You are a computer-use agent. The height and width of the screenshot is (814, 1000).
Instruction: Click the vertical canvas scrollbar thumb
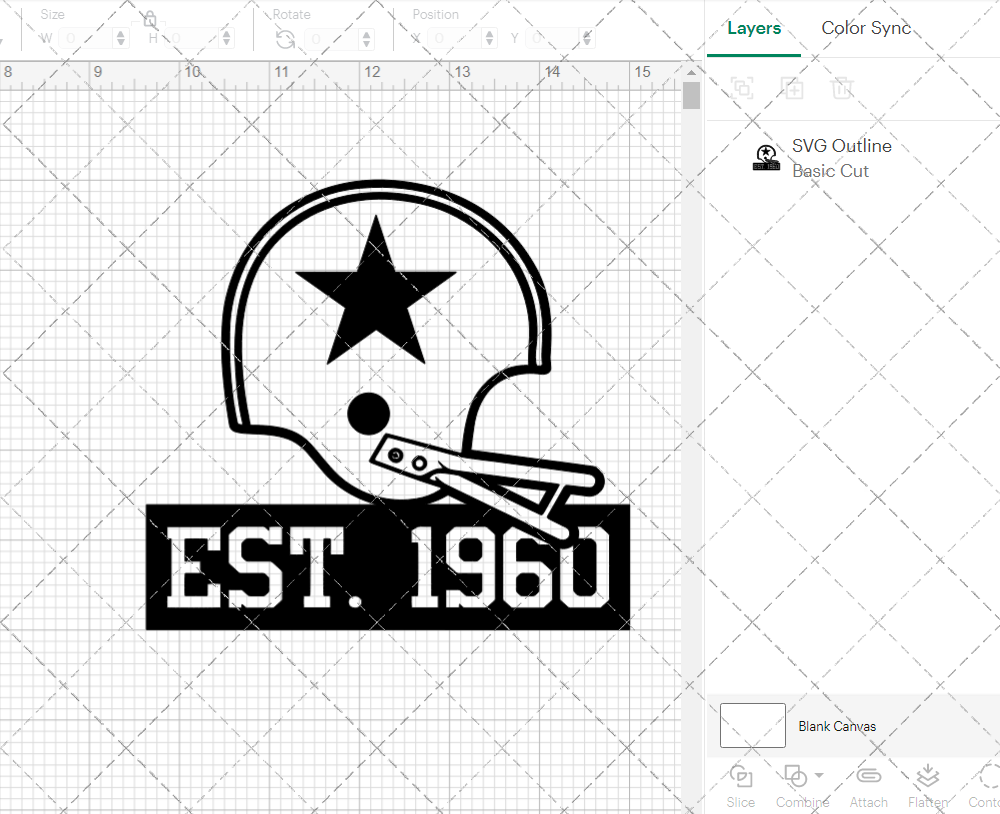point(691,96)
